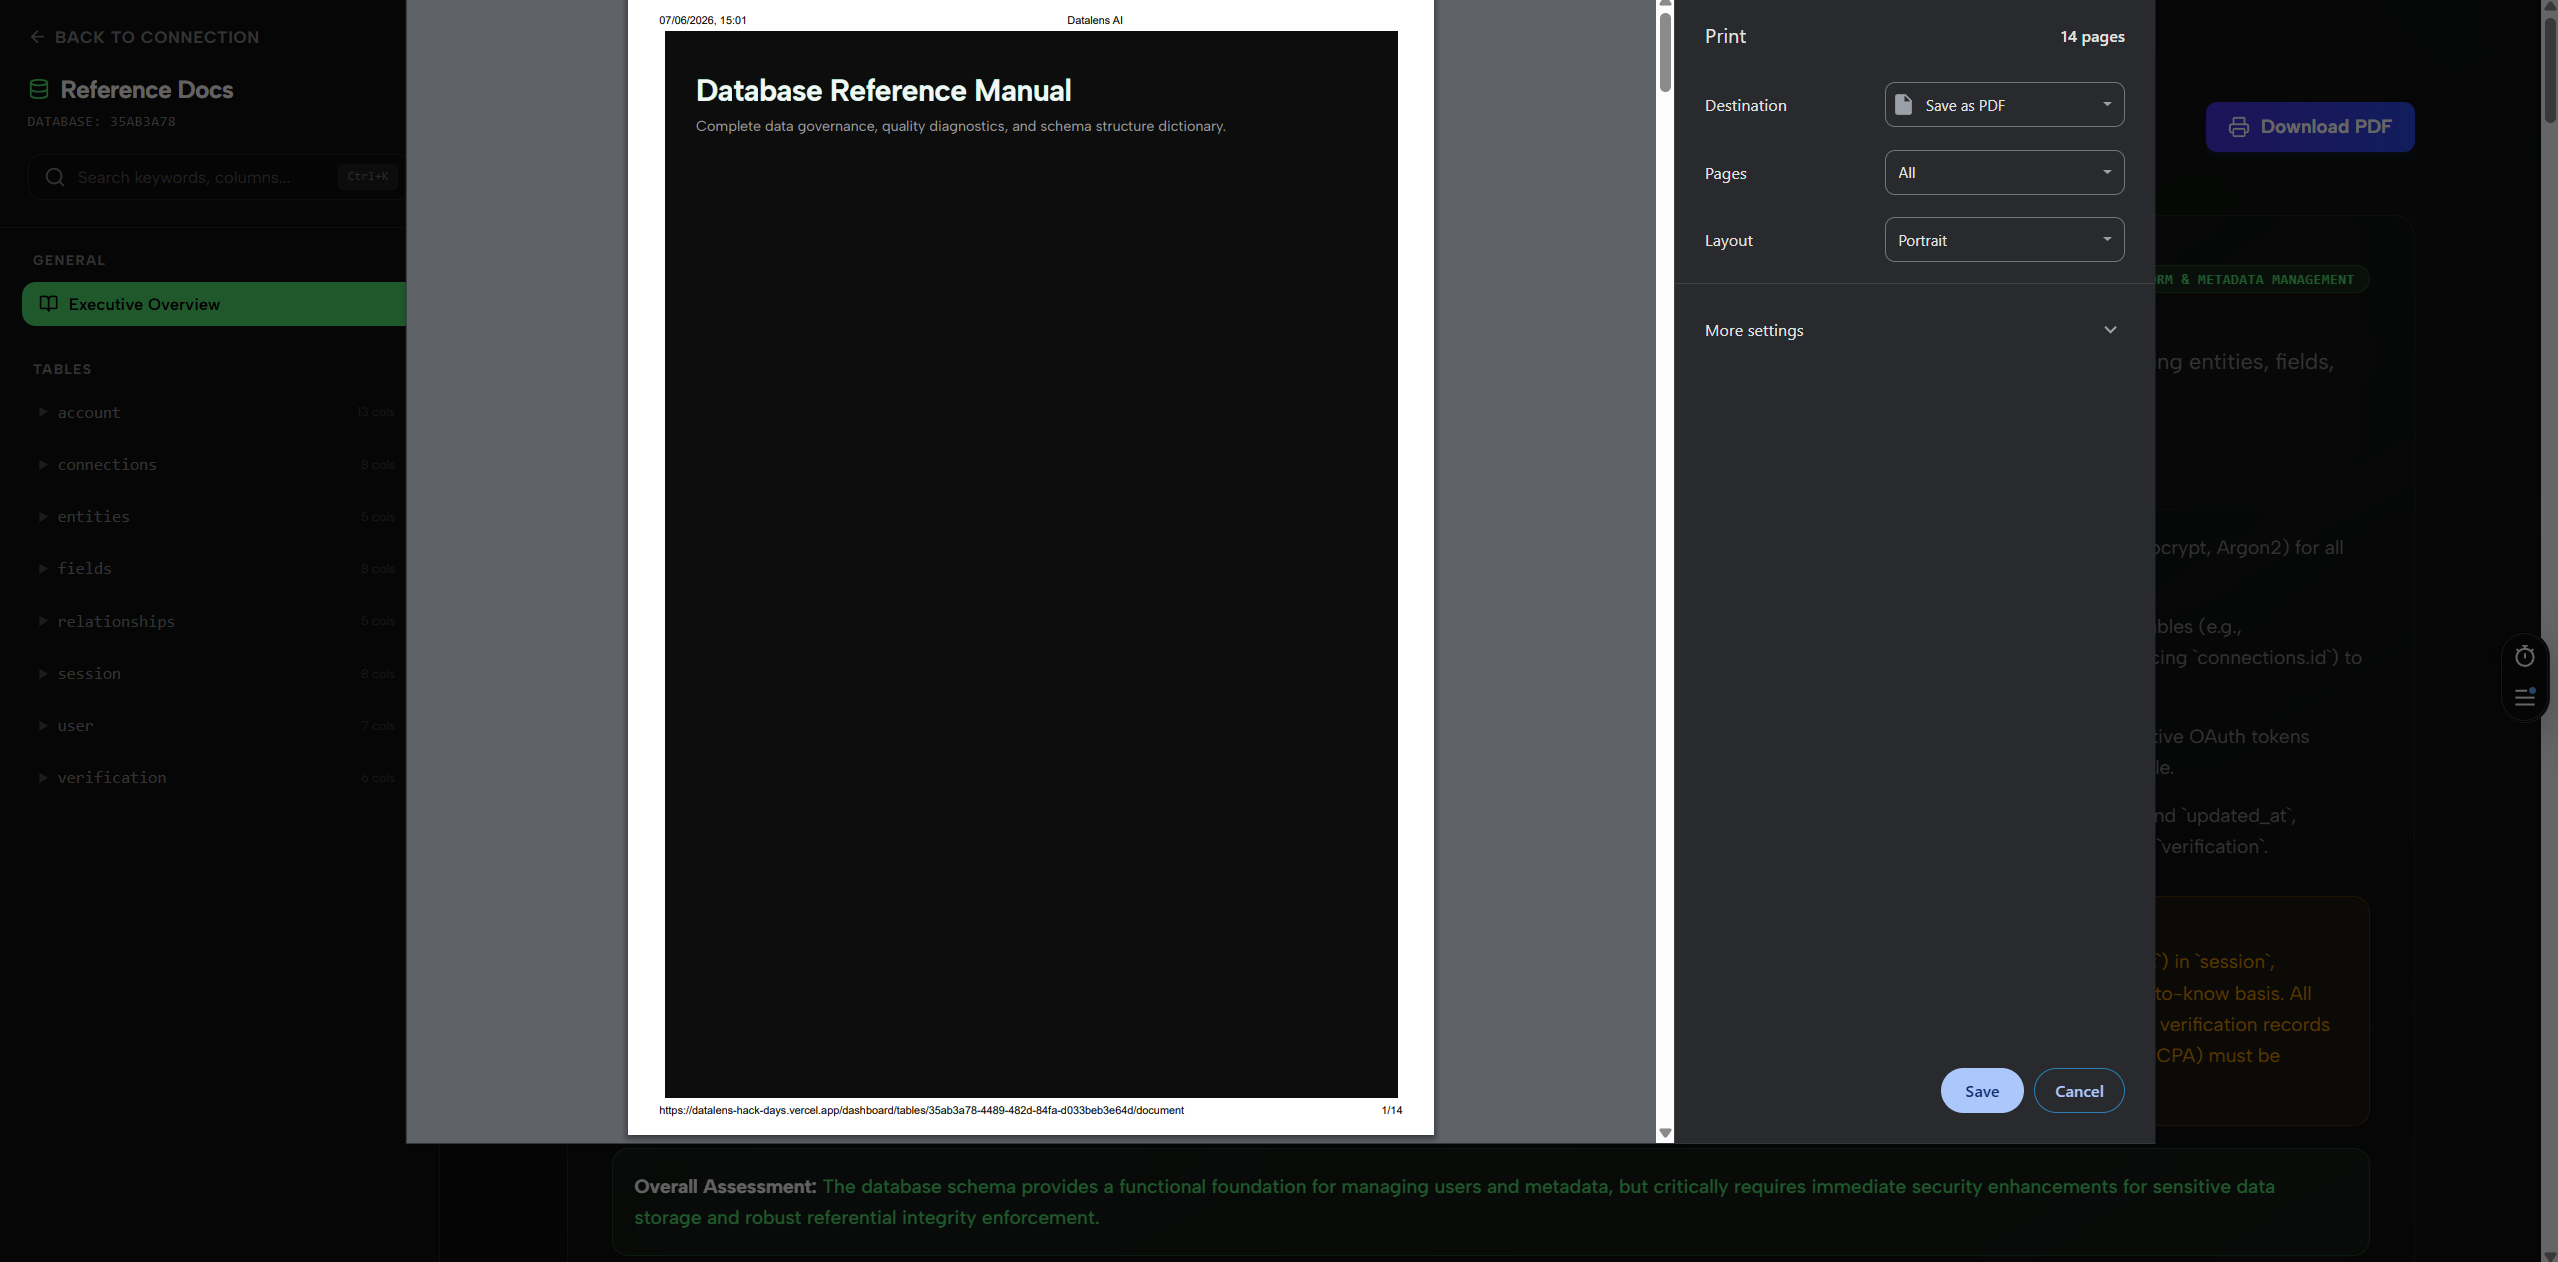Click the '14 pages' count text
The width and height of the screenshot is (2558, 1262).
2092,37
